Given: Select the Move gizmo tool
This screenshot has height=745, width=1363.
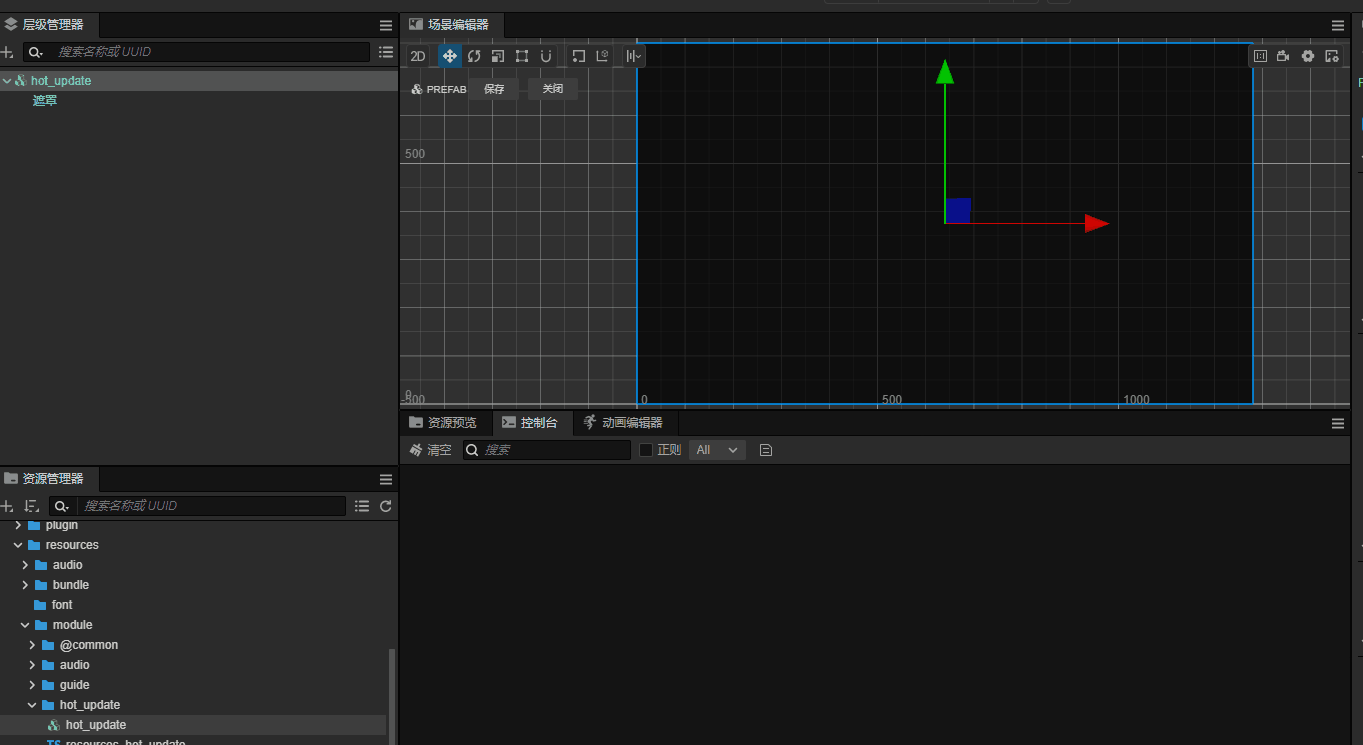Looking at the screenshot, I should (x=450, y=56).
